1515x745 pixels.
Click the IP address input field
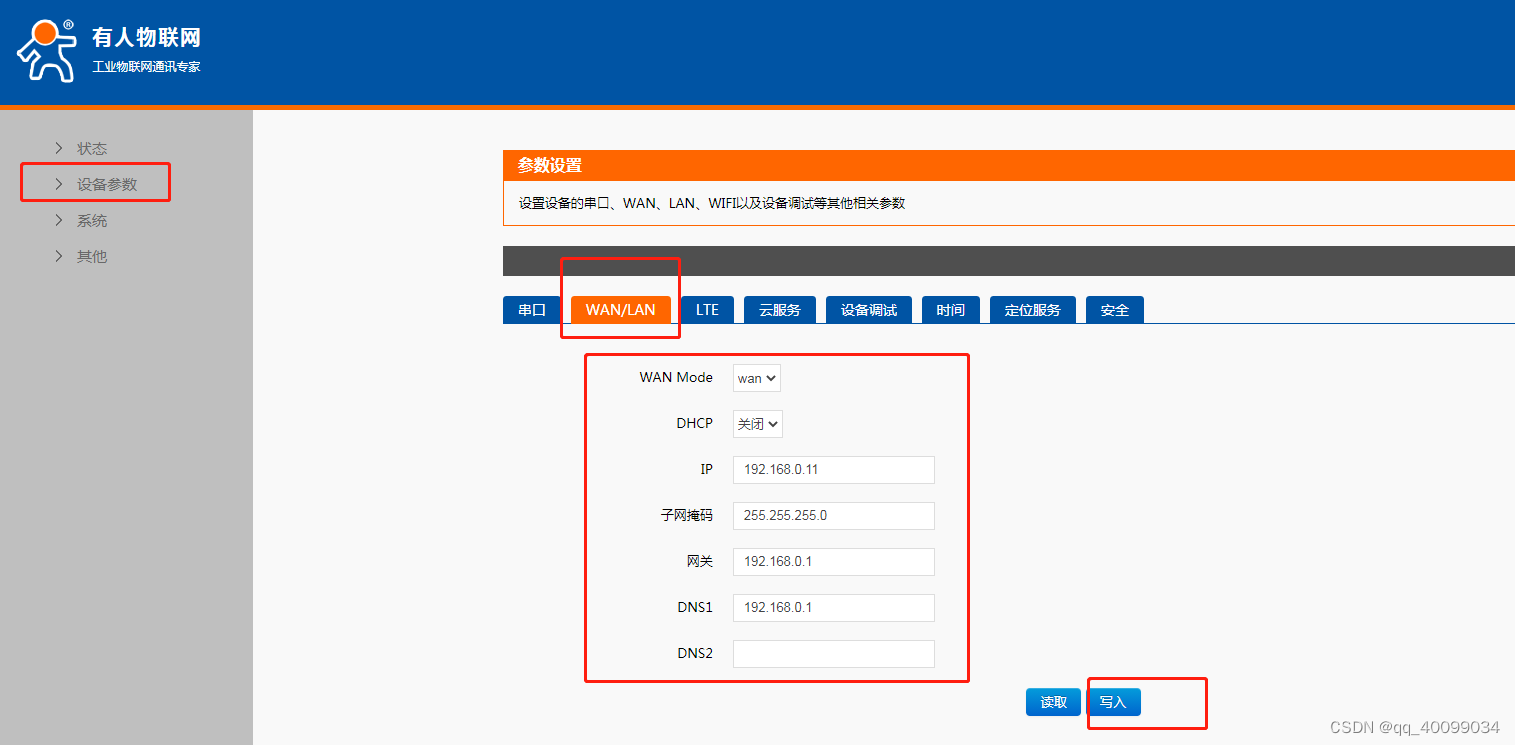tap(834, 470)
